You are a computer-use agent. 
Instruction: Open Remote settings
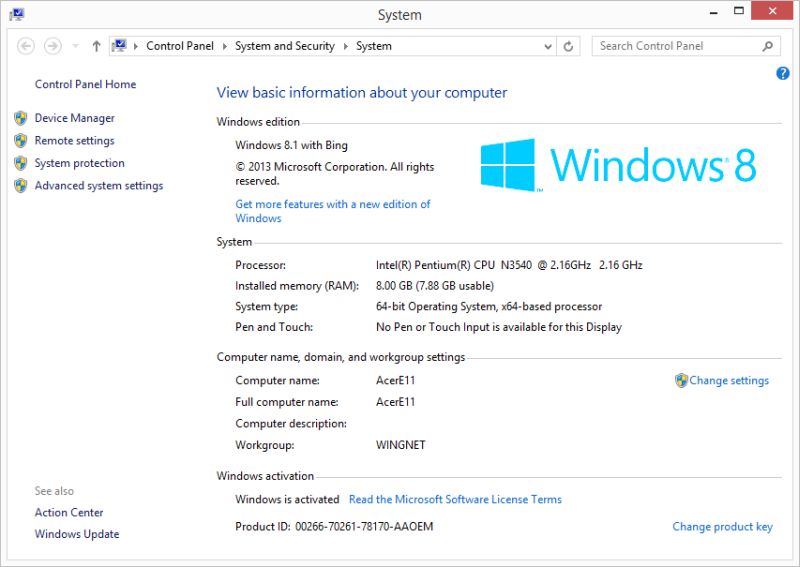coord(74,140)
